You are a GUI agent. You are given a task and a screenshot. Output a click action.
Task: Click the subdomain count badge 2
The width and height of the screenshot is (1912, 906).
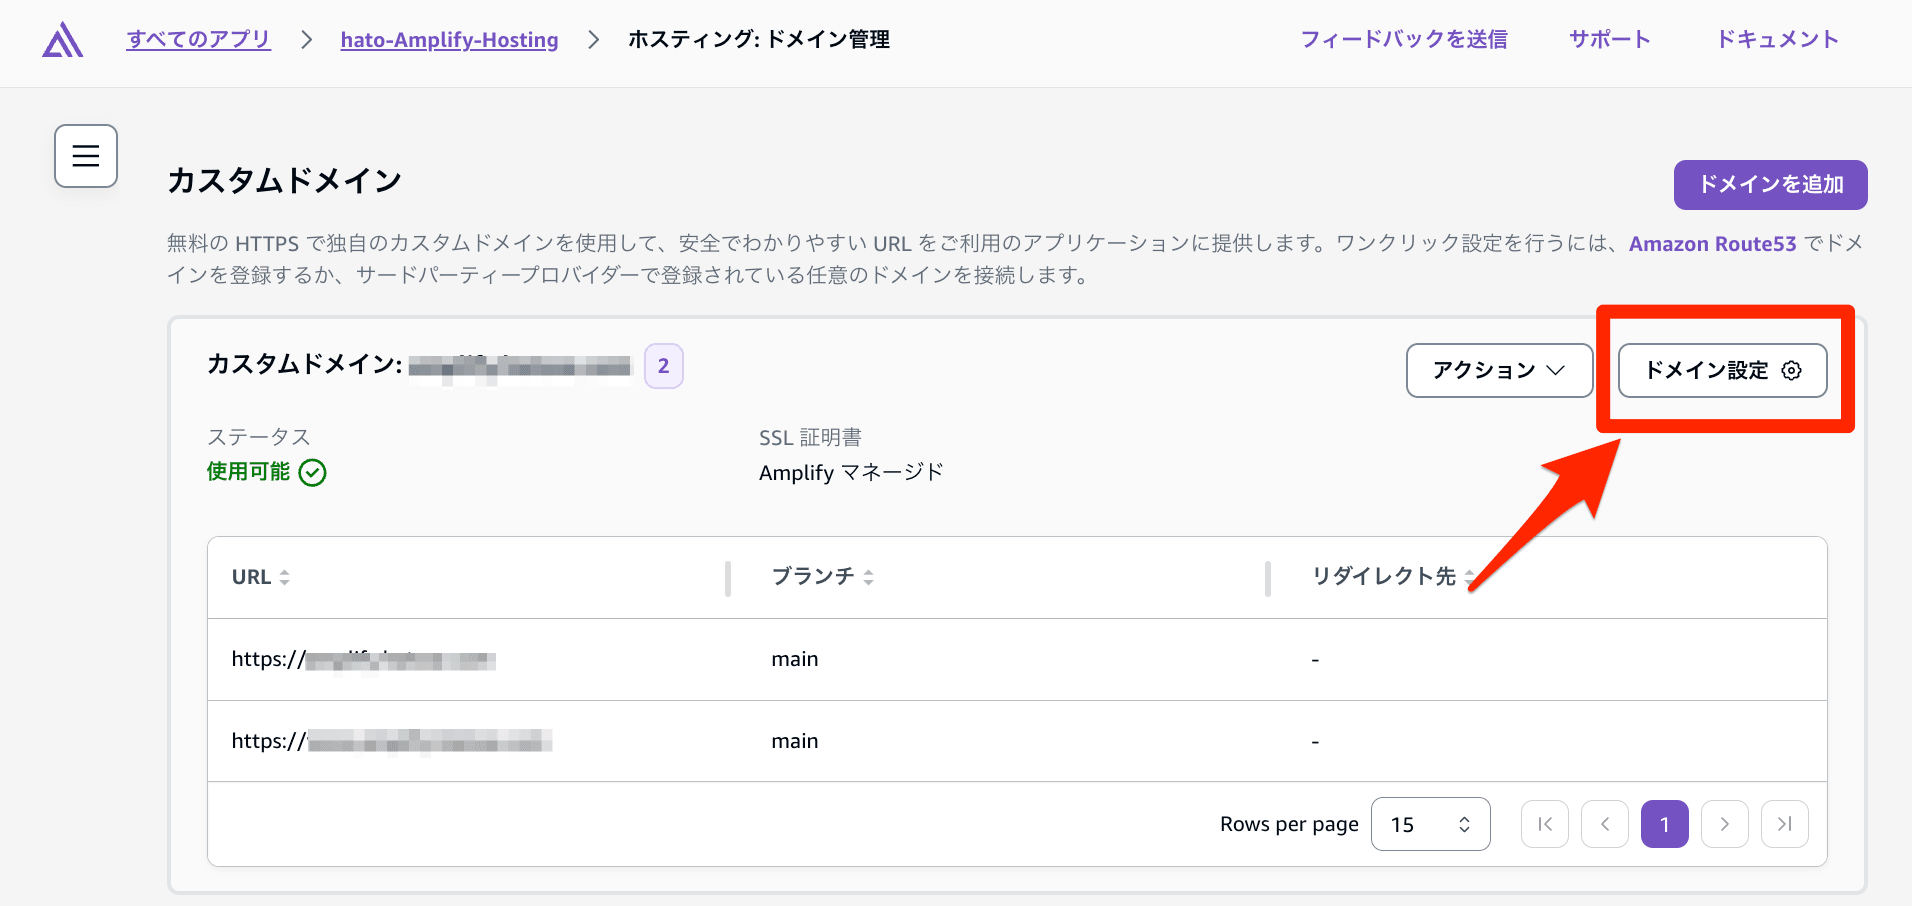[664, 366]
